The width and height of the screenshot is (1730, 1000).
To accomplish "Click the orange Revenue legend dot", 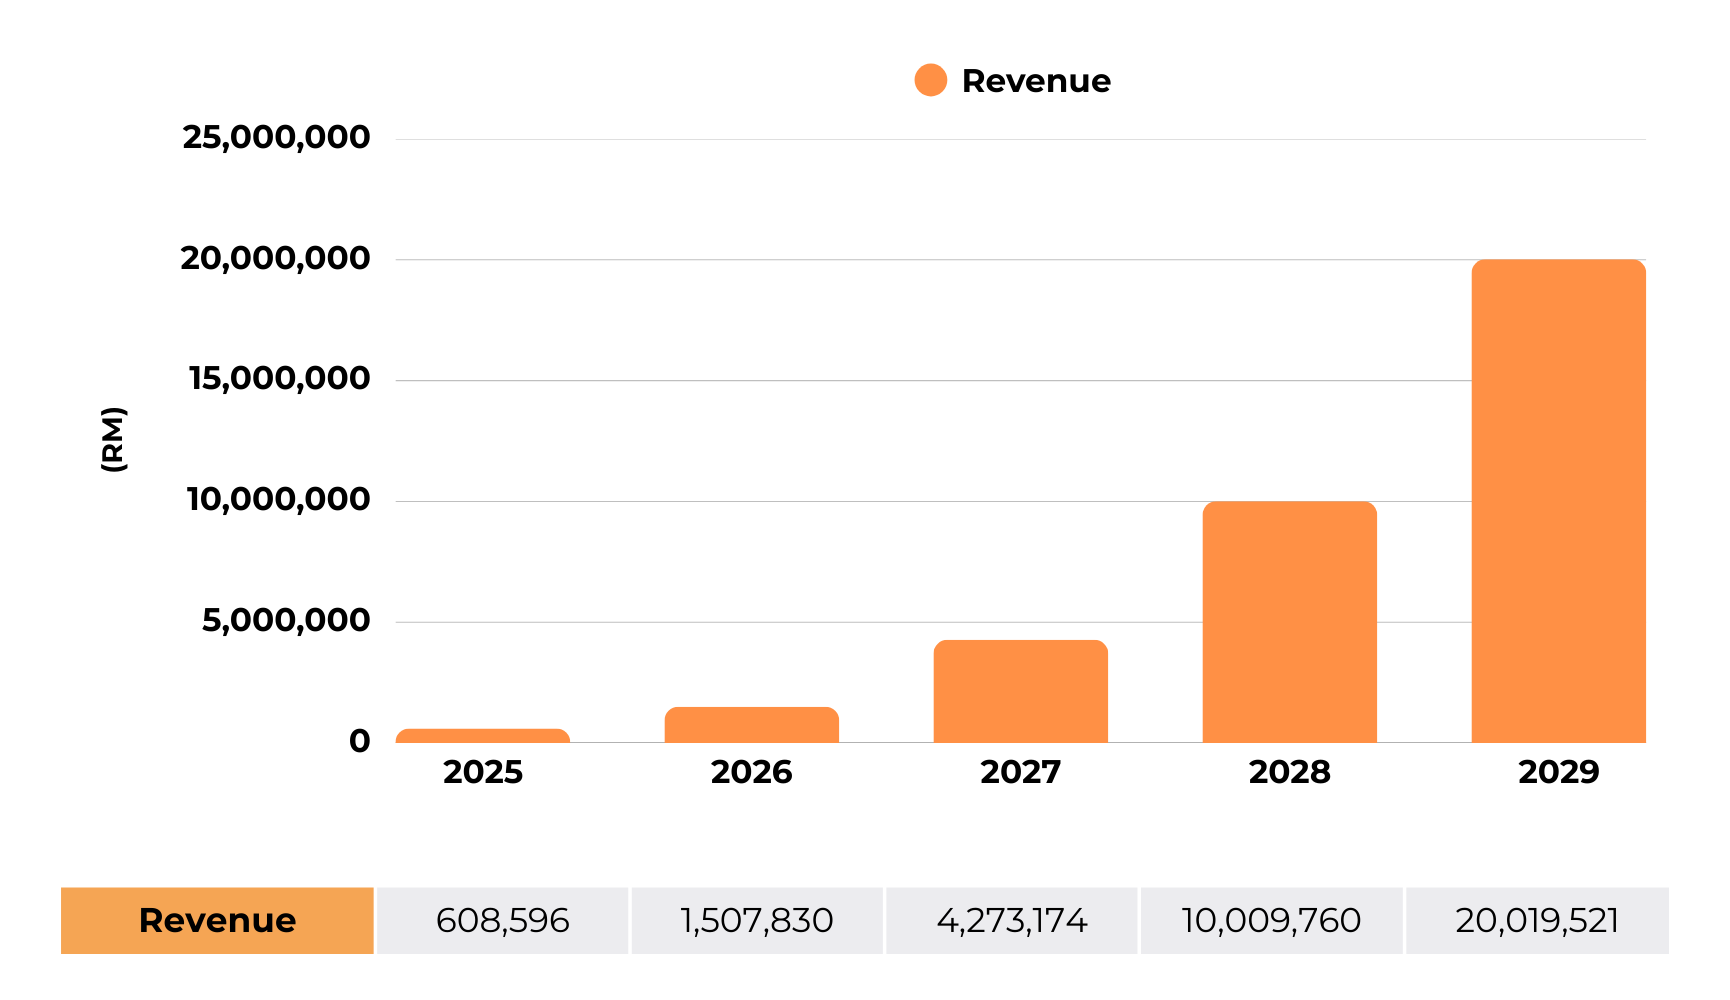I will 930,80.
